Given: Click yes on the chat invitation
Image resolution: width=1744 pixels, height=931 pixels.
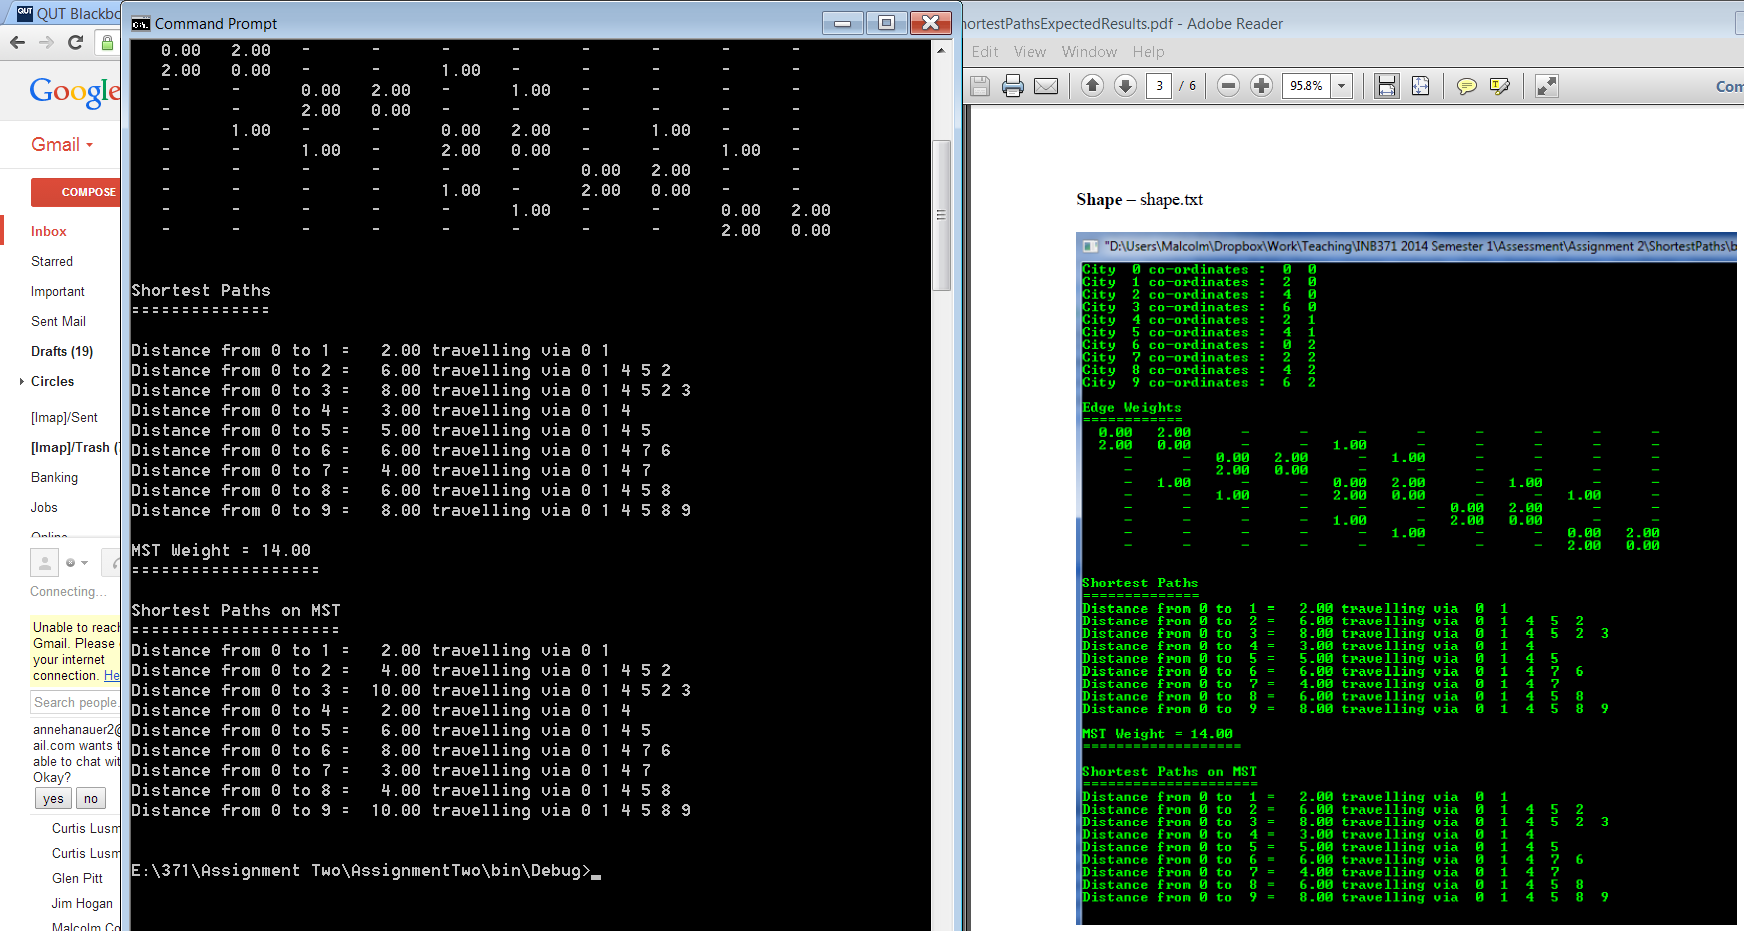Looking at the screenshot, I should pyautogui.click(x=53, y=798).
